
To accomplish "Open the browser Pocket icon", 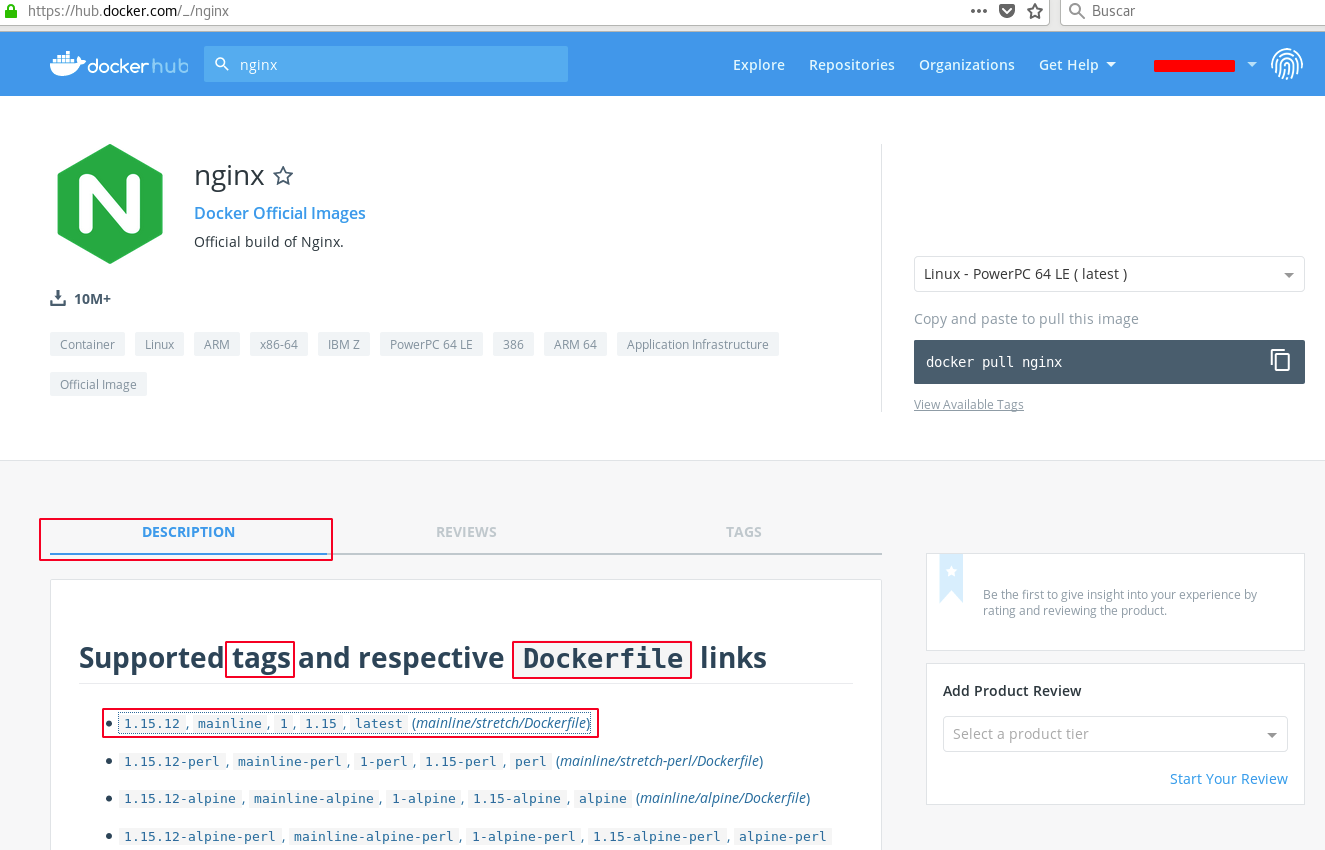I will [x=1007, y=11].
